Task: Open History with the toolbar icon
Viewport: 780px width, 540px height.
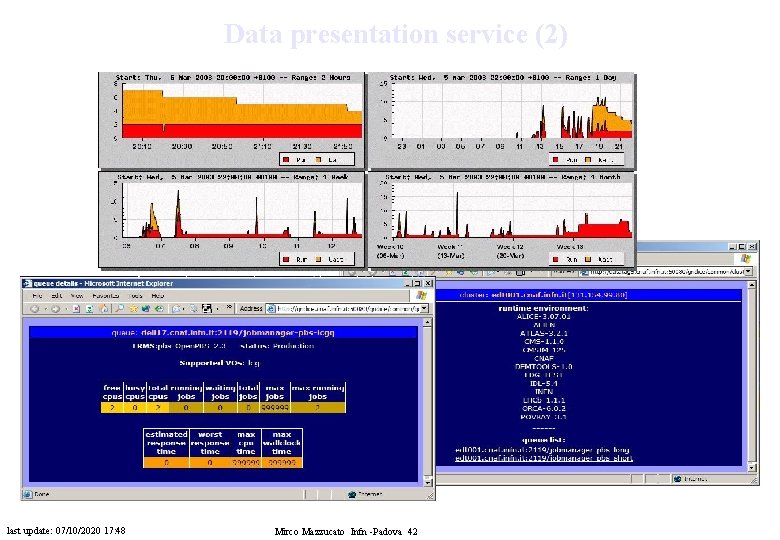Action: pos(159,309)
